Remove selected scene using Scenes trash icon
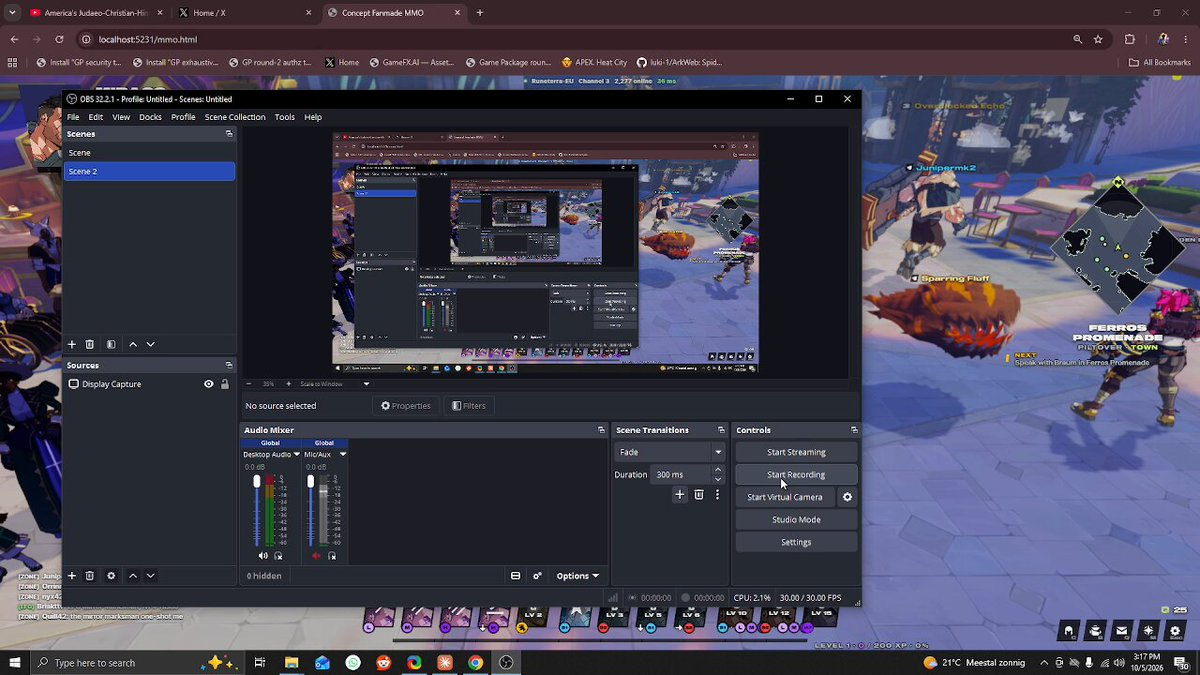1200x675 pixels. (x=90, y=344)
